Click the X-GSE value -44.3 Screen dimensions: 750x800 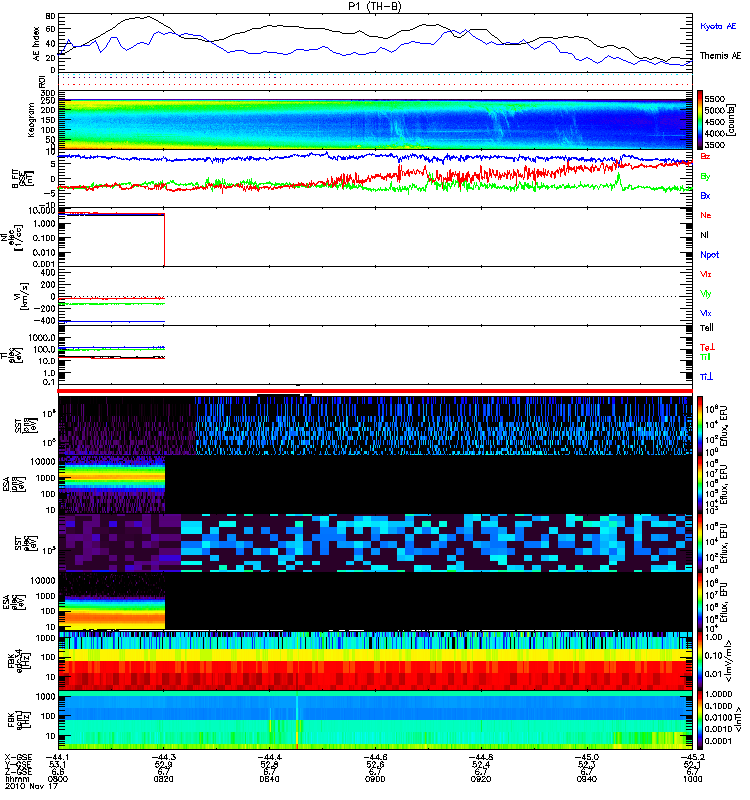163,758
